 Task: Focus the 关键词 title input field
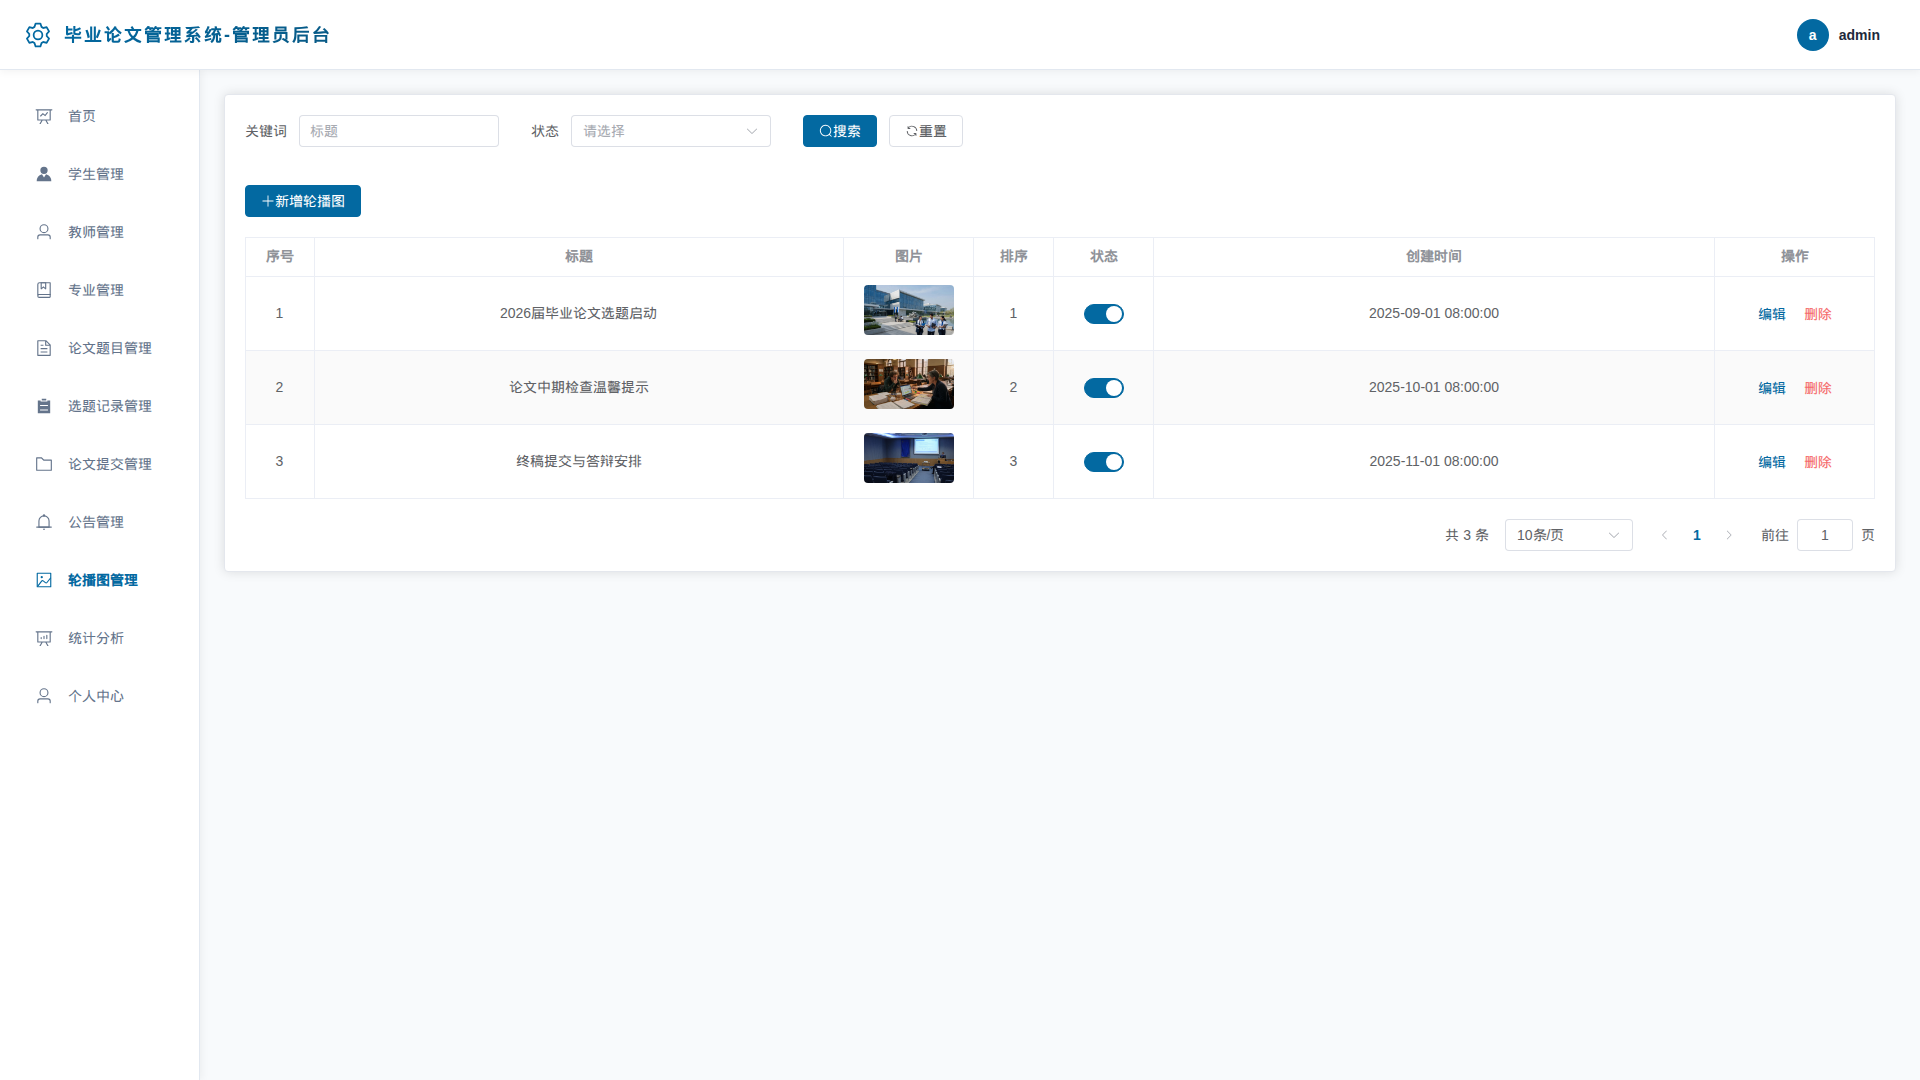pyautogui.click(x=398, y=131)
